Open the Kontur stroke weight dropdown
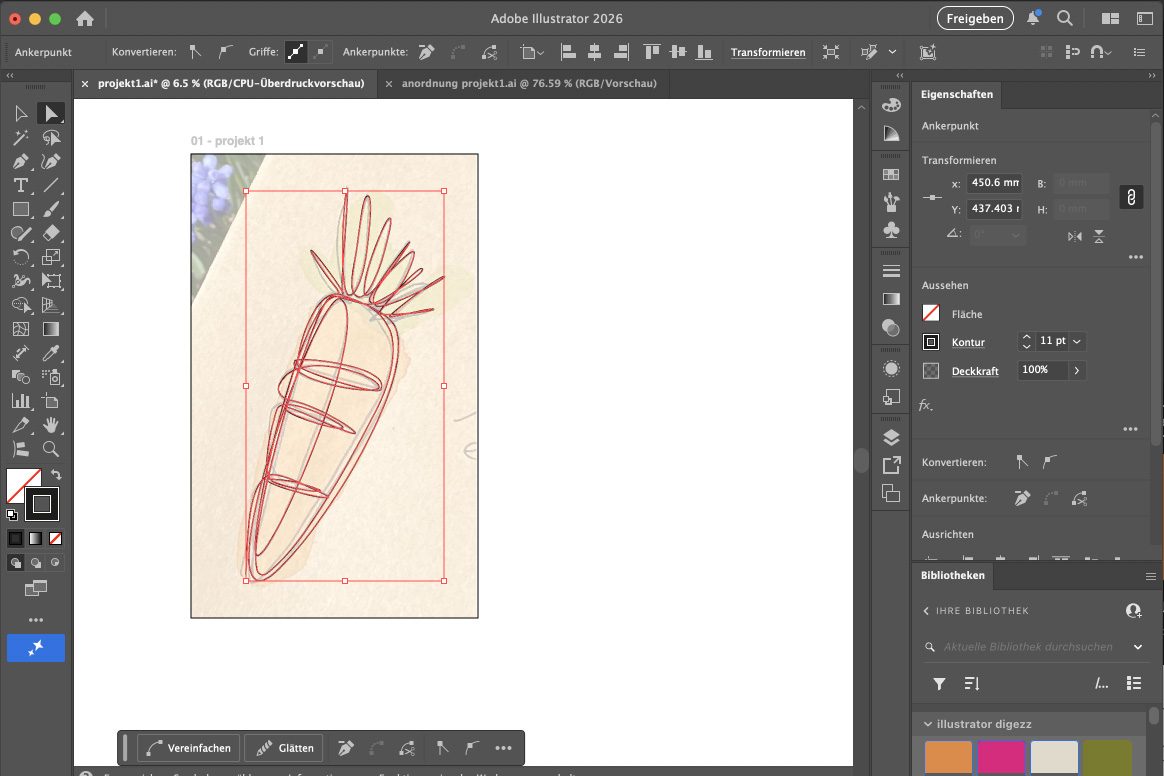Image resolution: width=1164 pixels, height=776 pixels. tap(1077, 342)
